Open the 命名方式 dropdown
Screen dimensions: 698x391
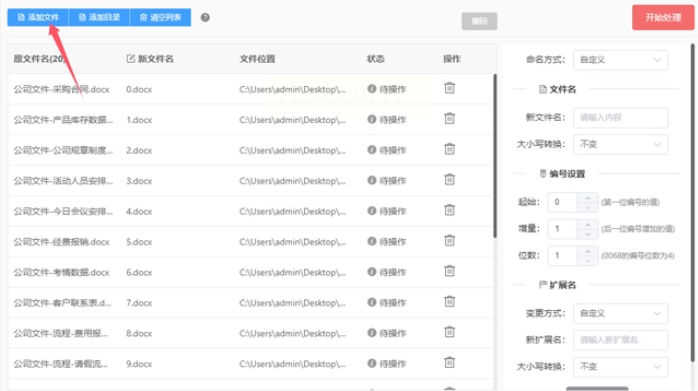[621, 60]
